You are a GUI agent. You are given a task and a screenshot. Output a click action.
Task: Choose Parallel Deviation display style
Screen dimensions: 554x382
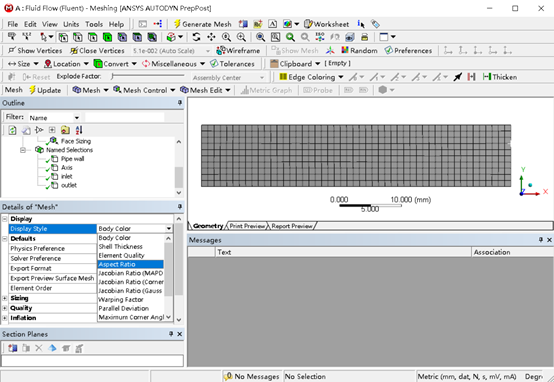[130, 308]
